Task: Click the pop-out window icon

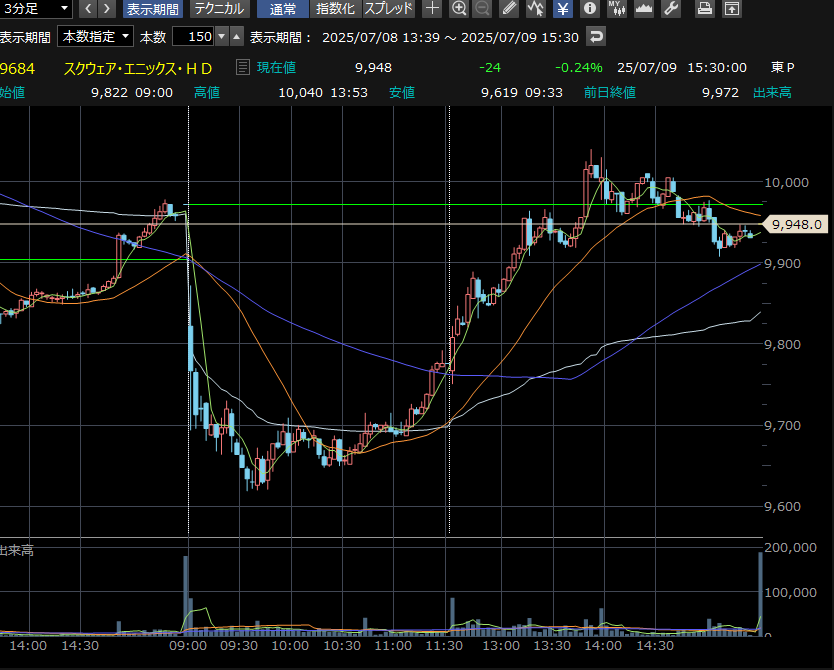Action: tap(732, 9)
